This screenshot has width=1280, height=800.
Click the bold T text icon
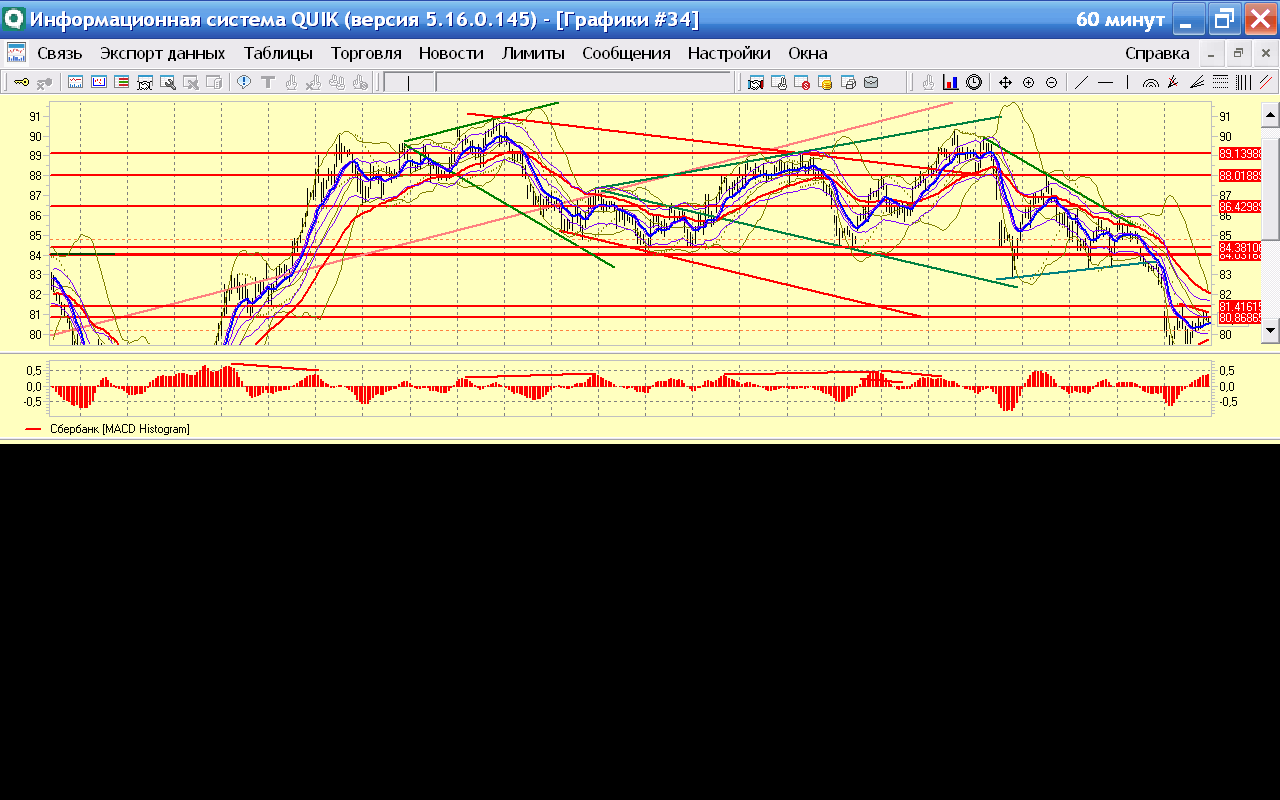[268, 82]
